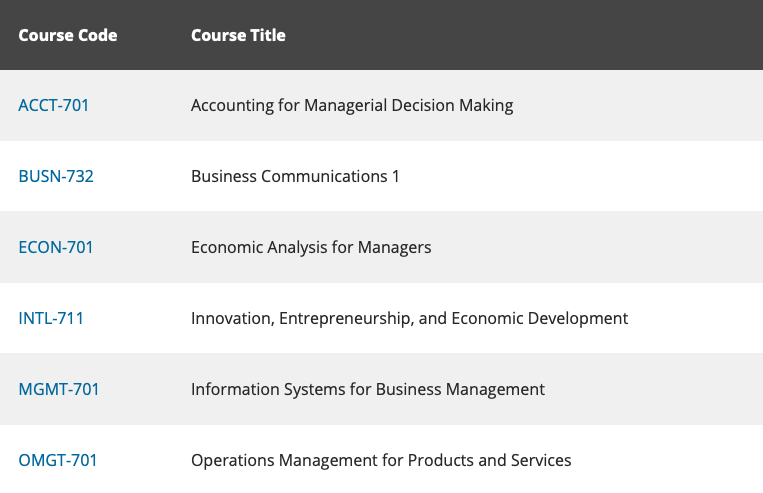Click the Accounting for Managerial Decision Making title
This screenshot has height=493, width=763.
point(352,105)
